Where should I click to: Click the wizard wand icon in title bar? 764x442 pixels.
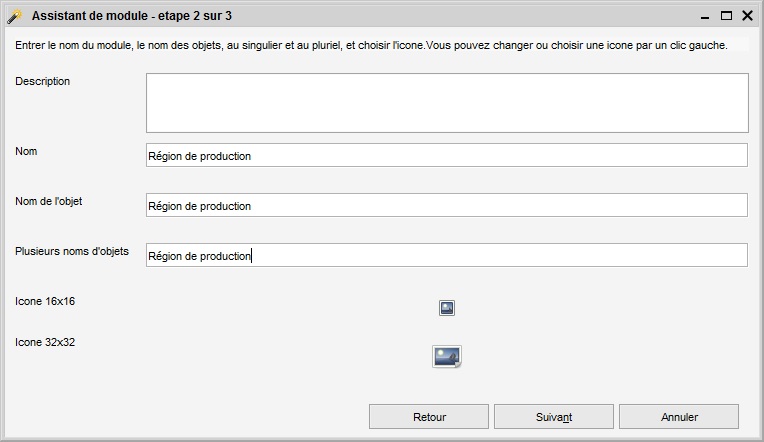pyautogui.click(x=15, y=16)
